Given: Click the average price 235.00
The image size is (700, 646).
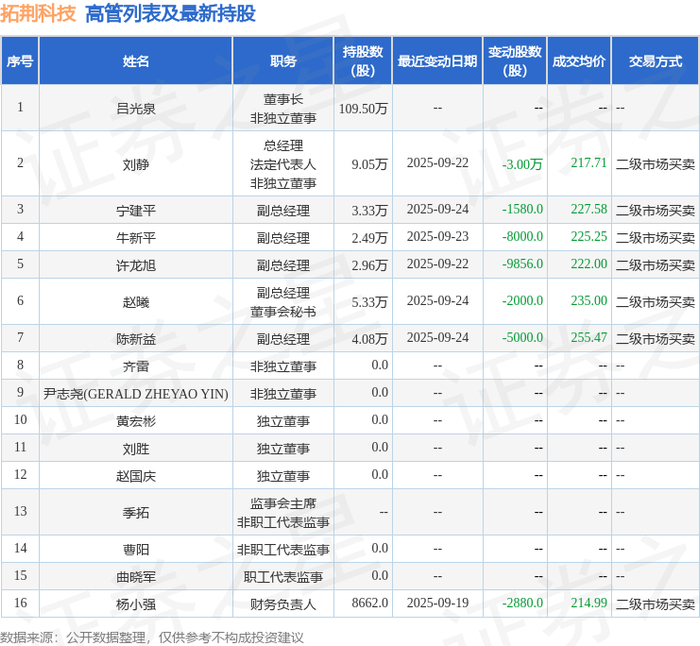Looking at the screenshot, I should coord(589,301).
